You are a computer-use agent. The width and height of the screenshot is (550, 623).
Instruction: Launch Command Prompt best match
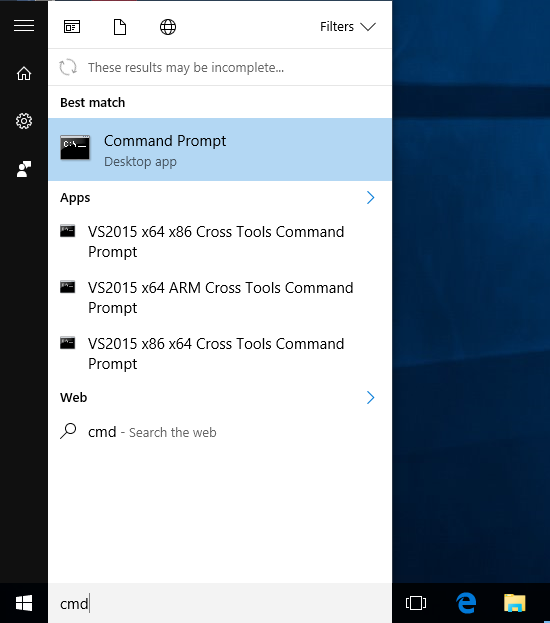pos(220,149)
